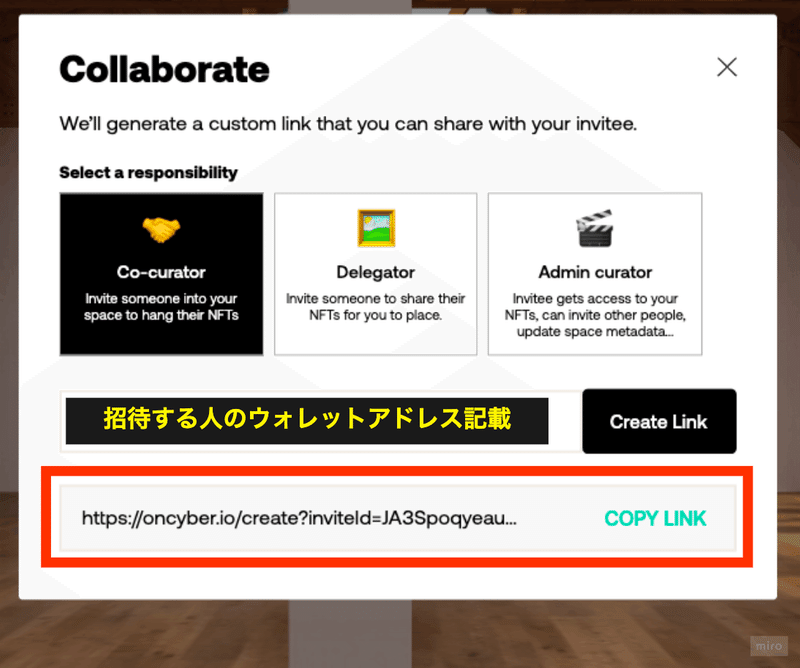Click the clapperboard icon for Admin curator
This screenshot has height=668, width=800.
pyautogui.click(x=594, y=228)
